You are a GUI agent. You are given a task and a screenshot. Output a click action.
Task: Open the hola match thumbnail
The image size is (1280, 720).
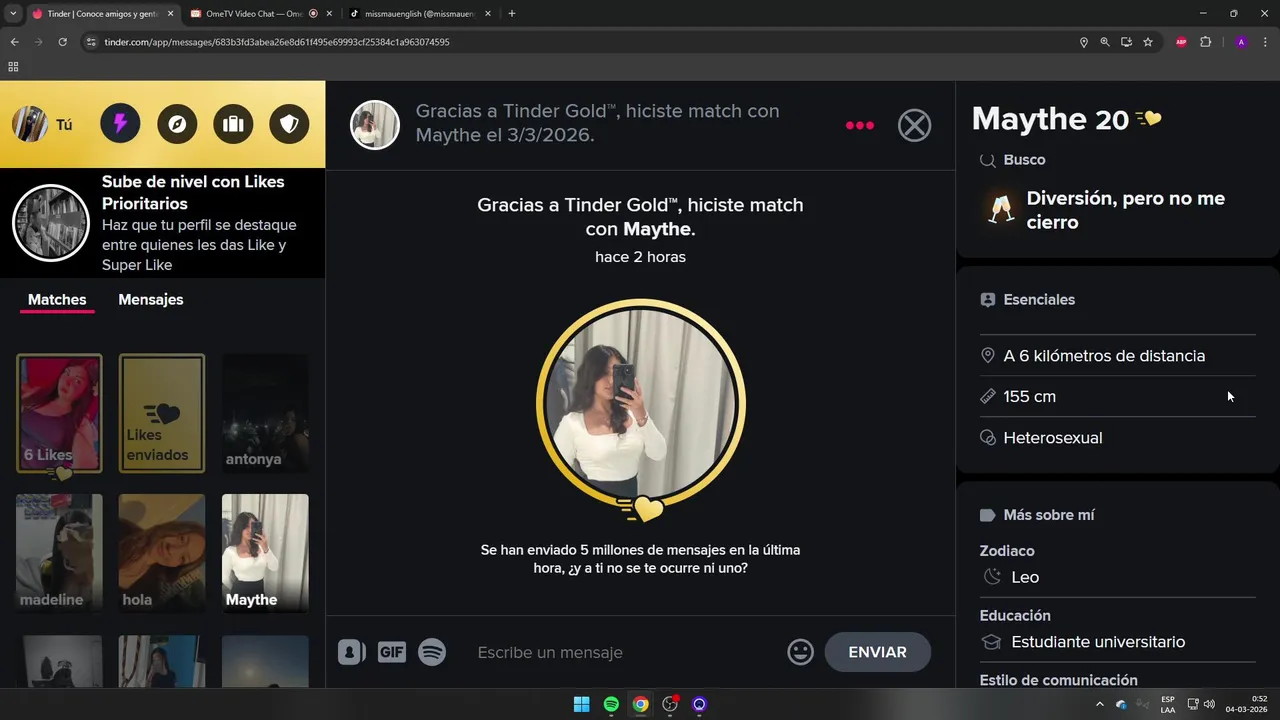[x=162, y=553]
